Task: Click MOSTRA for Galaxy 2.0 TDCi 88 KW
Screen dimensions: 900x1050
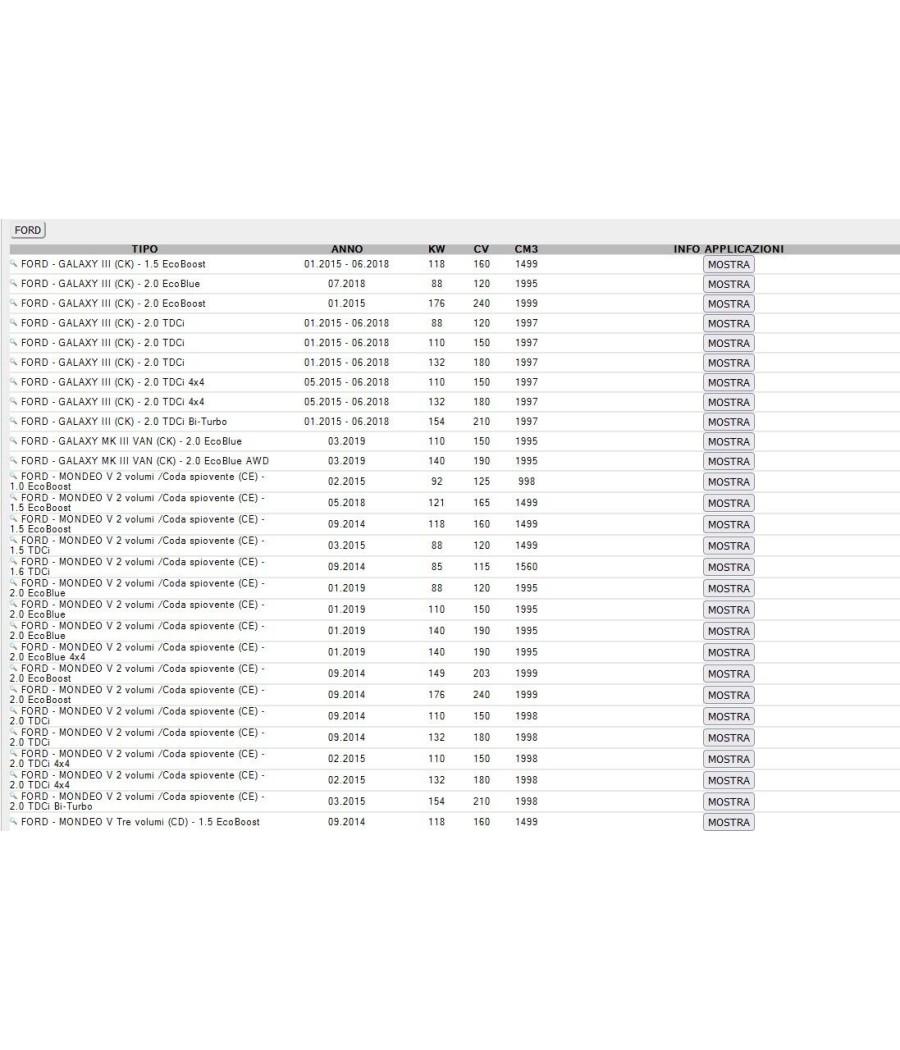Action: [x=729, y=323]
